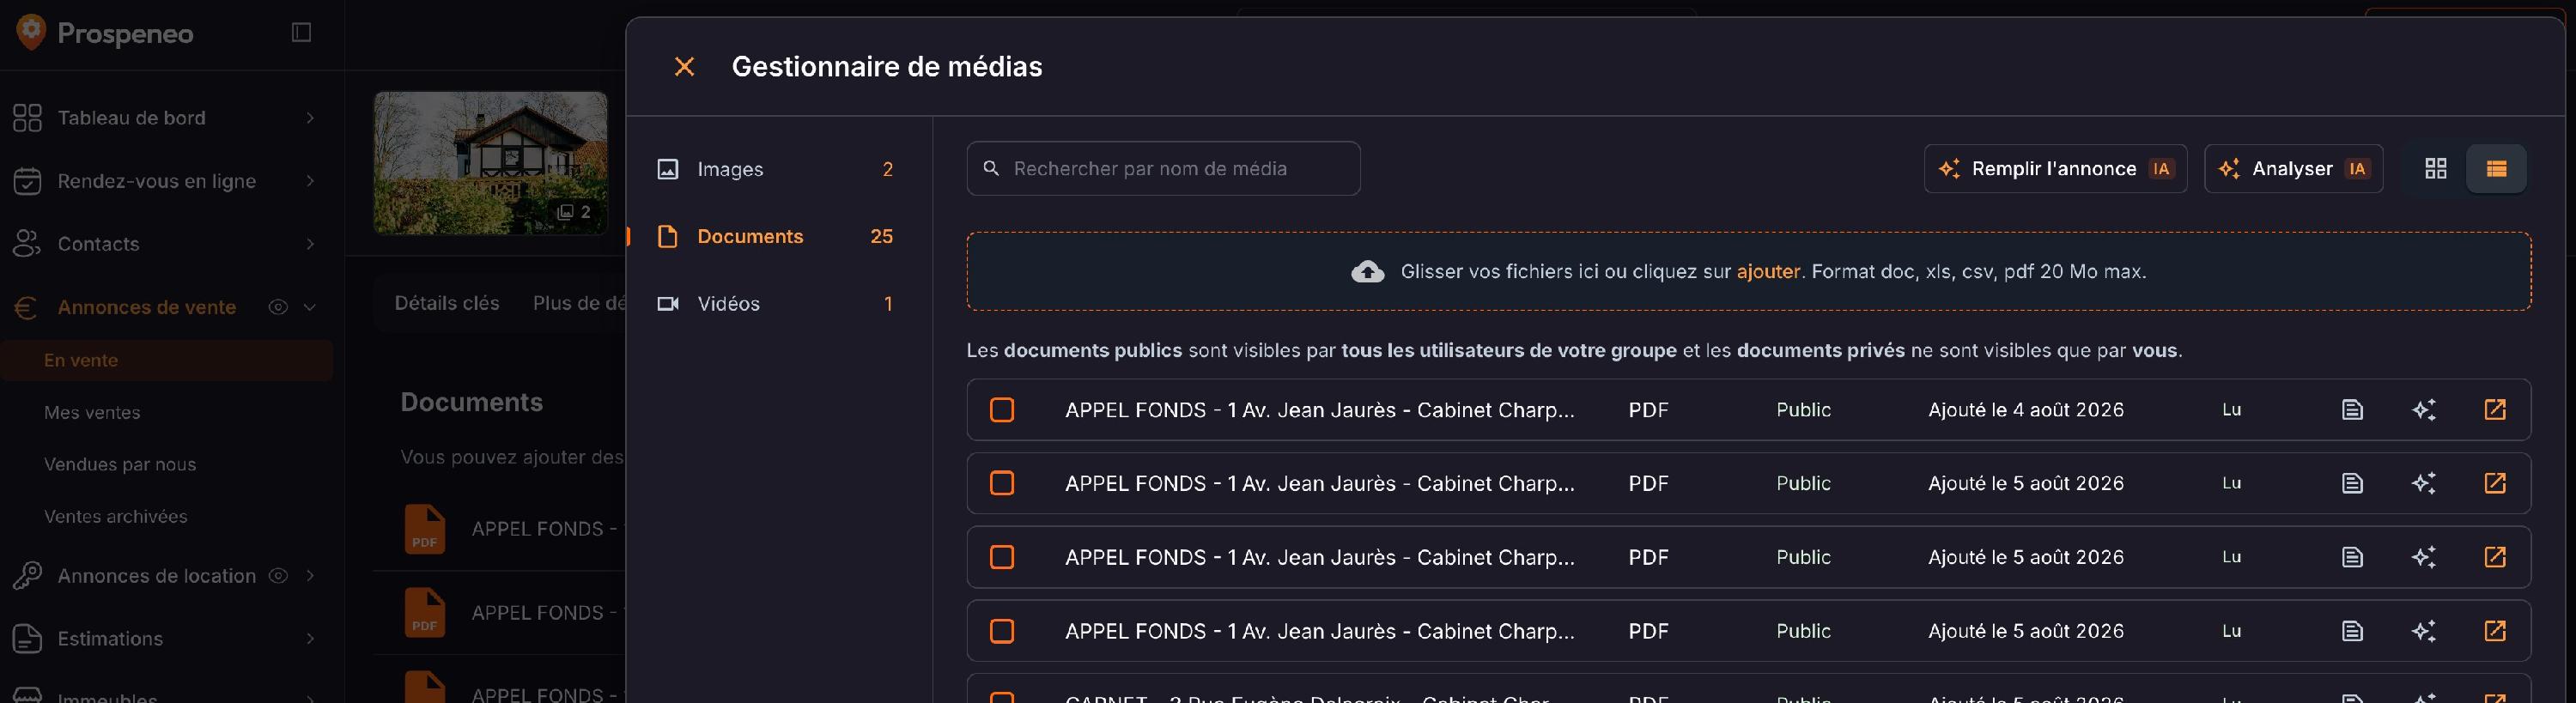Image resolution: width=2576 pixels, height=703 pixels.
Task: Click the Tableau de bord grid icon
Action: (x=27, y=118)
